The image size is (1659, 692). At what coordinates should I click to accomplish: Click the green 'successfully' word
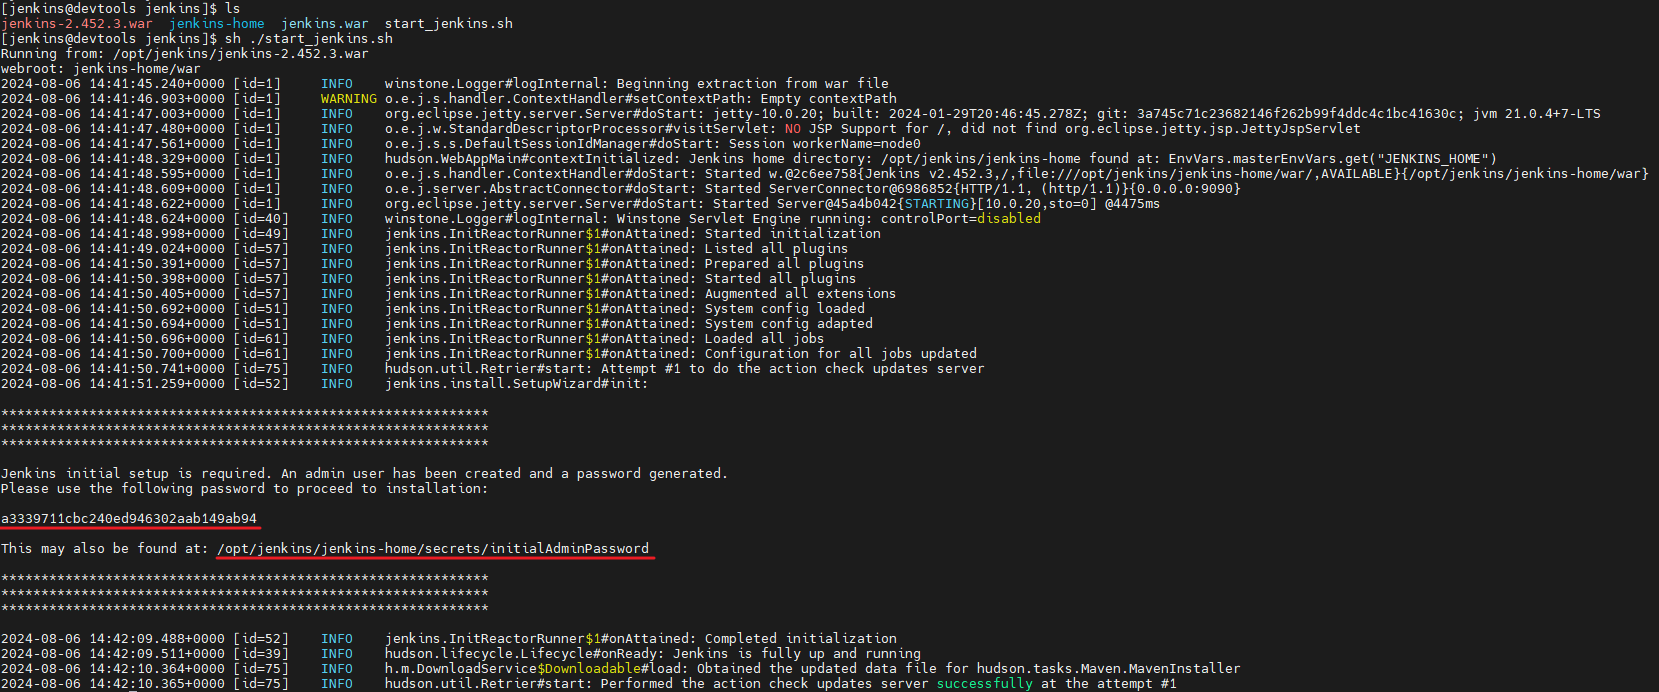point(985,683)
